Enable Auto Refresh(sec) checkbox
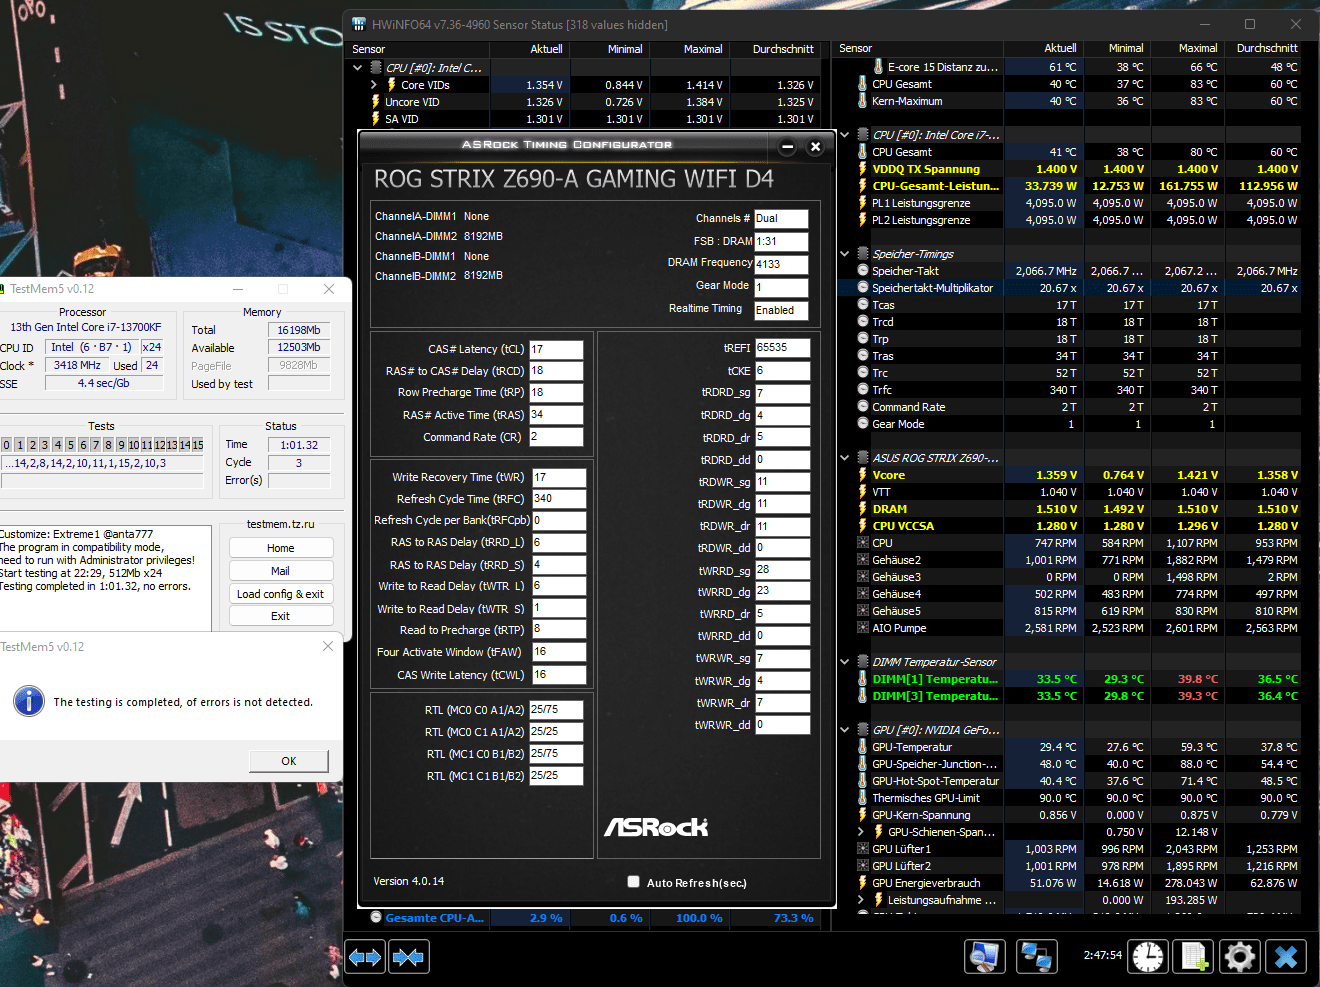Viewport: 1320px width, 987px height. coord(633,882)
